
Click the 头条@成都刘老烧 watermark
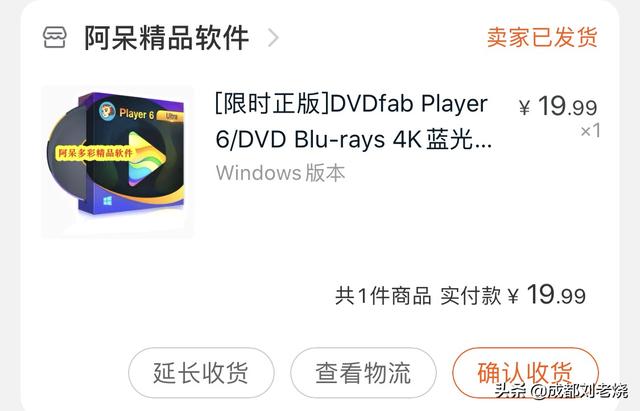[x=561, y=391]
